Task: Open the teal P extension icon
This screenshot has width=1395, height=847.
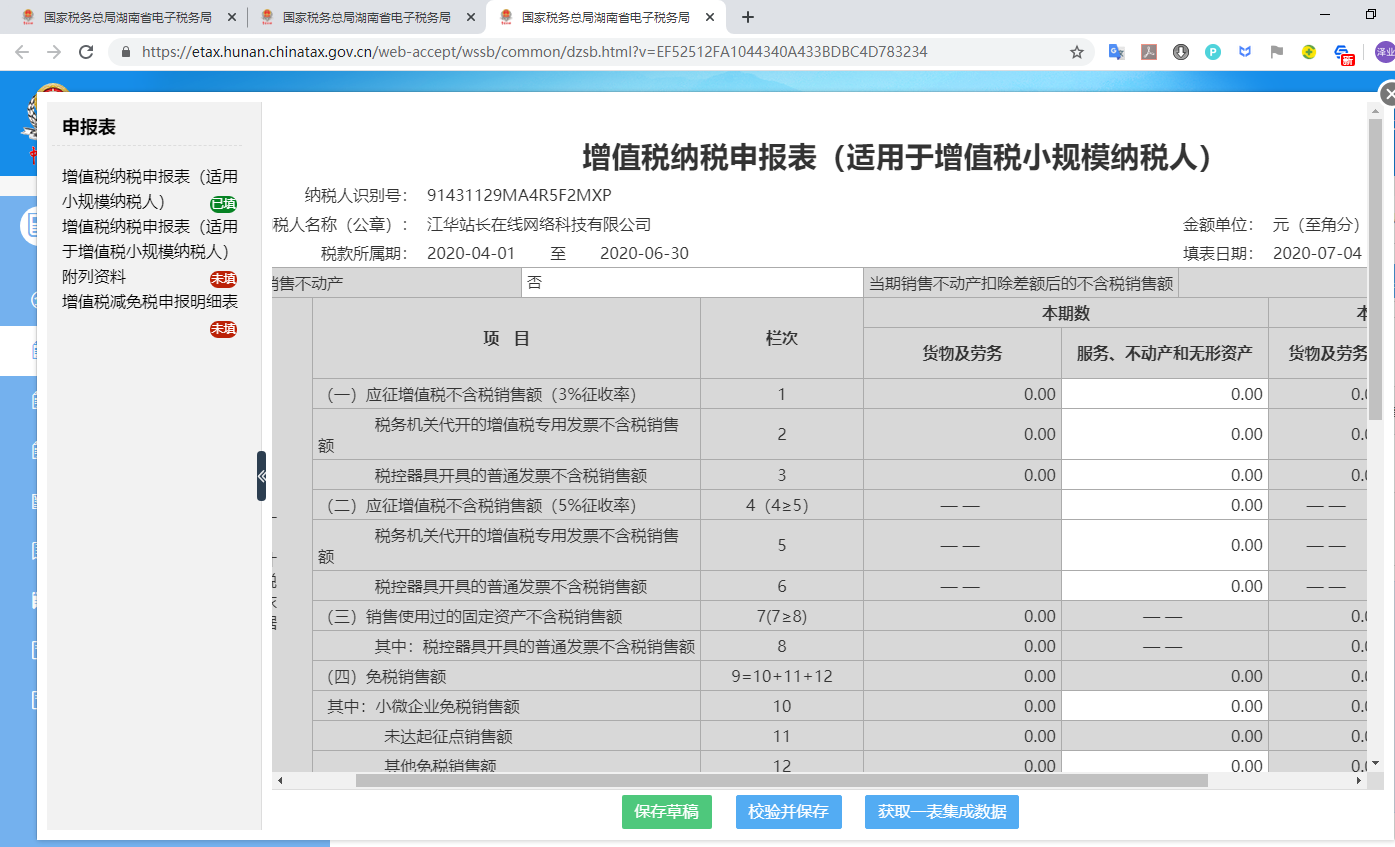Action: coord(1213,52)
